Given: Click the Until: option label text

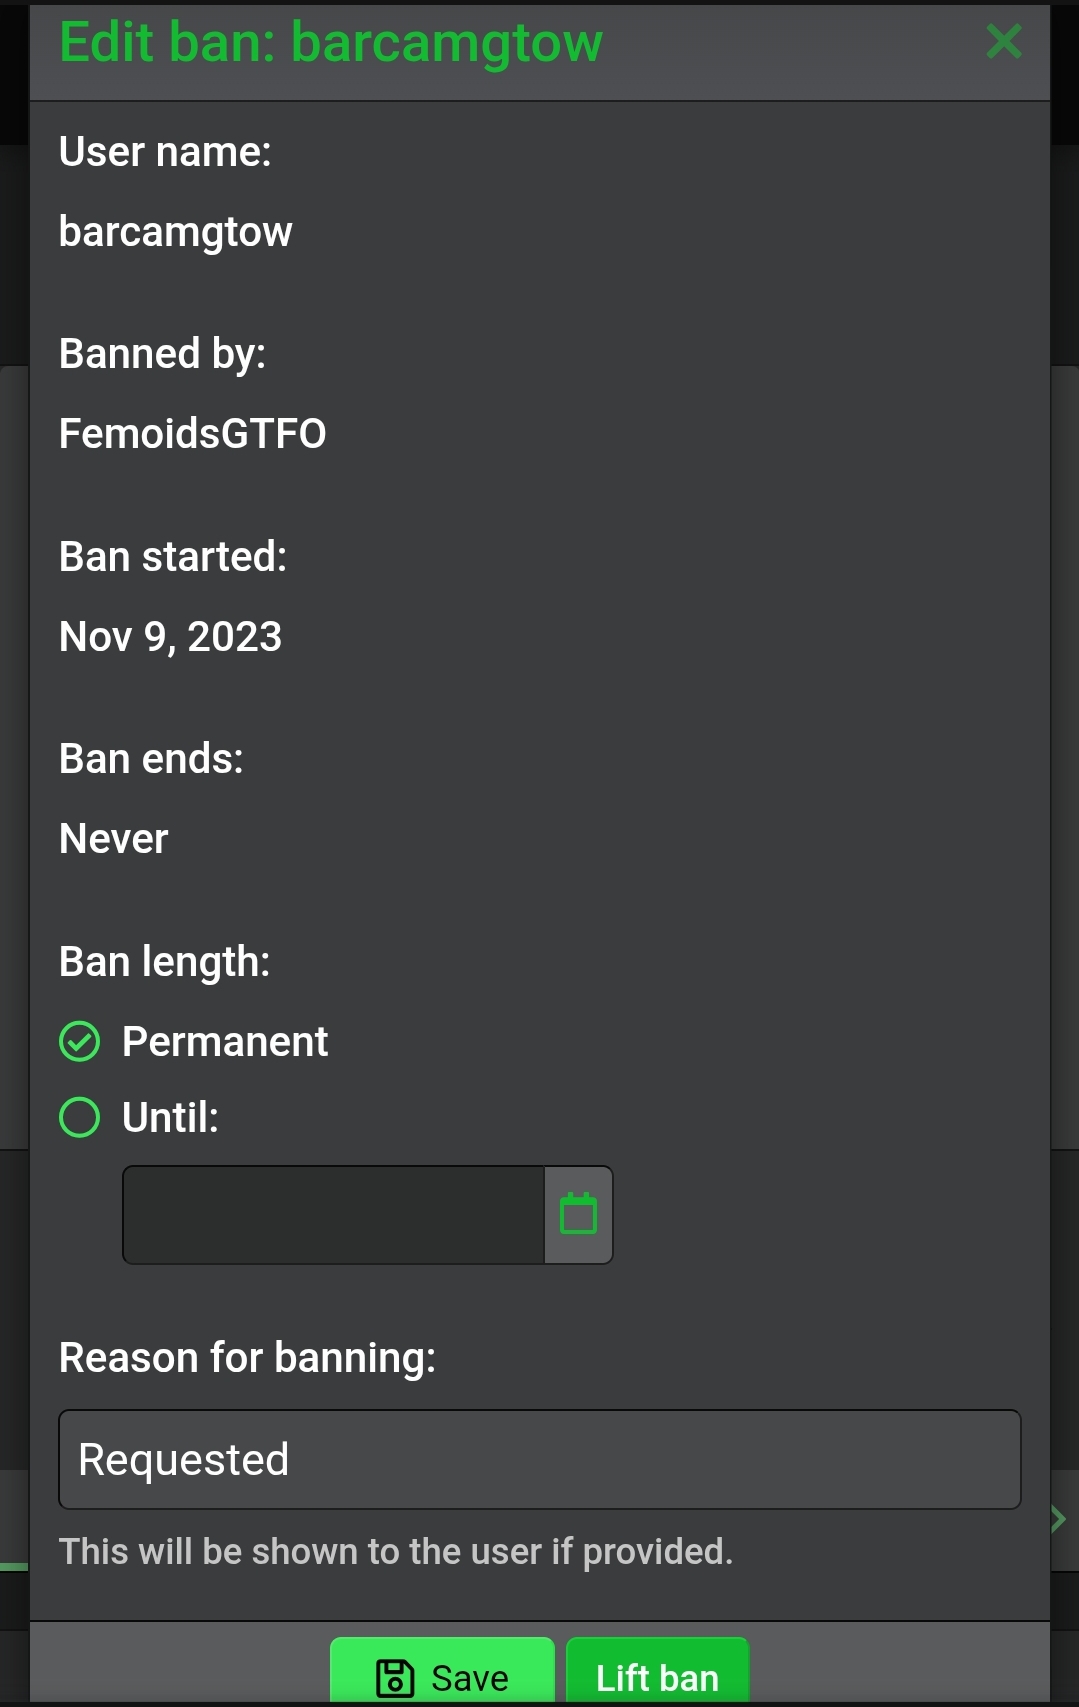Looking at the screenshot, I should click(170, 1117).
